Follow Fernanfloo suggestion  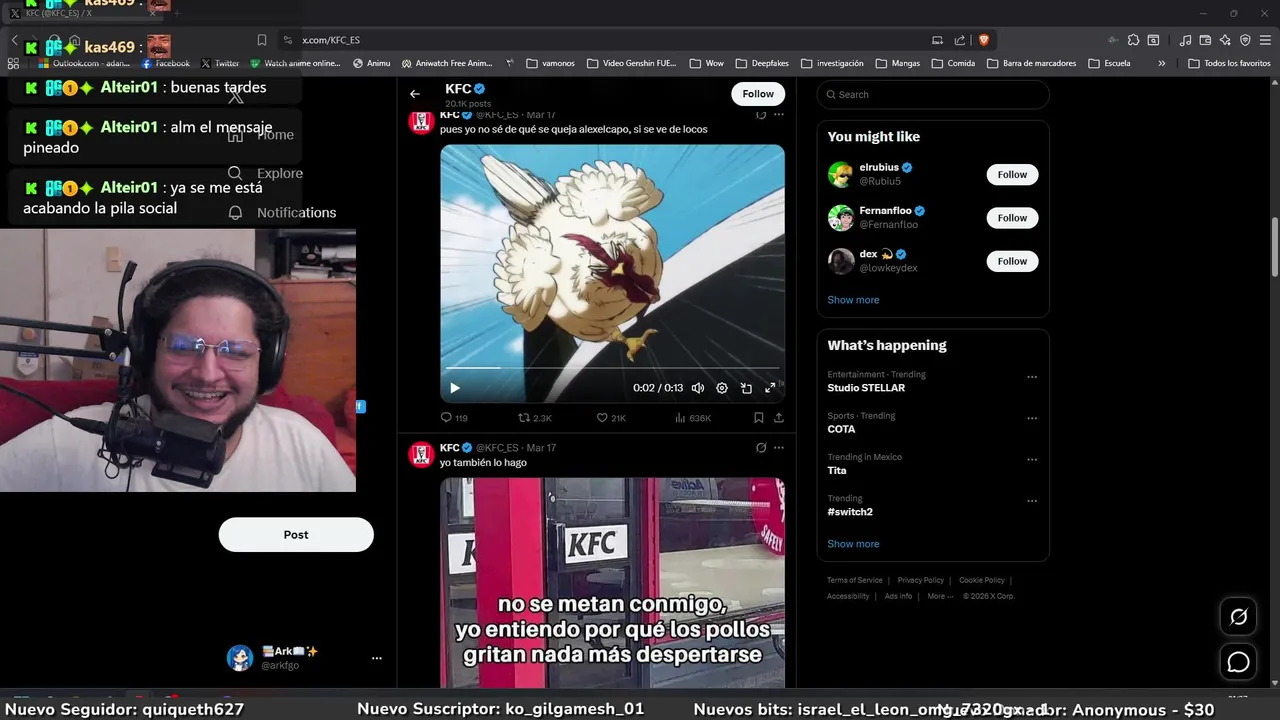point(1012,218)
